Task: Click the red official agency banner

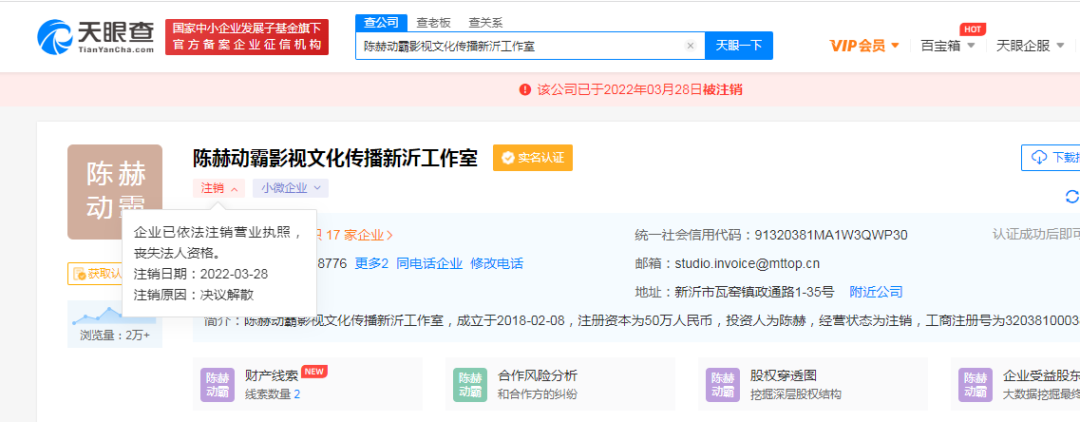Action: [247, 37]
